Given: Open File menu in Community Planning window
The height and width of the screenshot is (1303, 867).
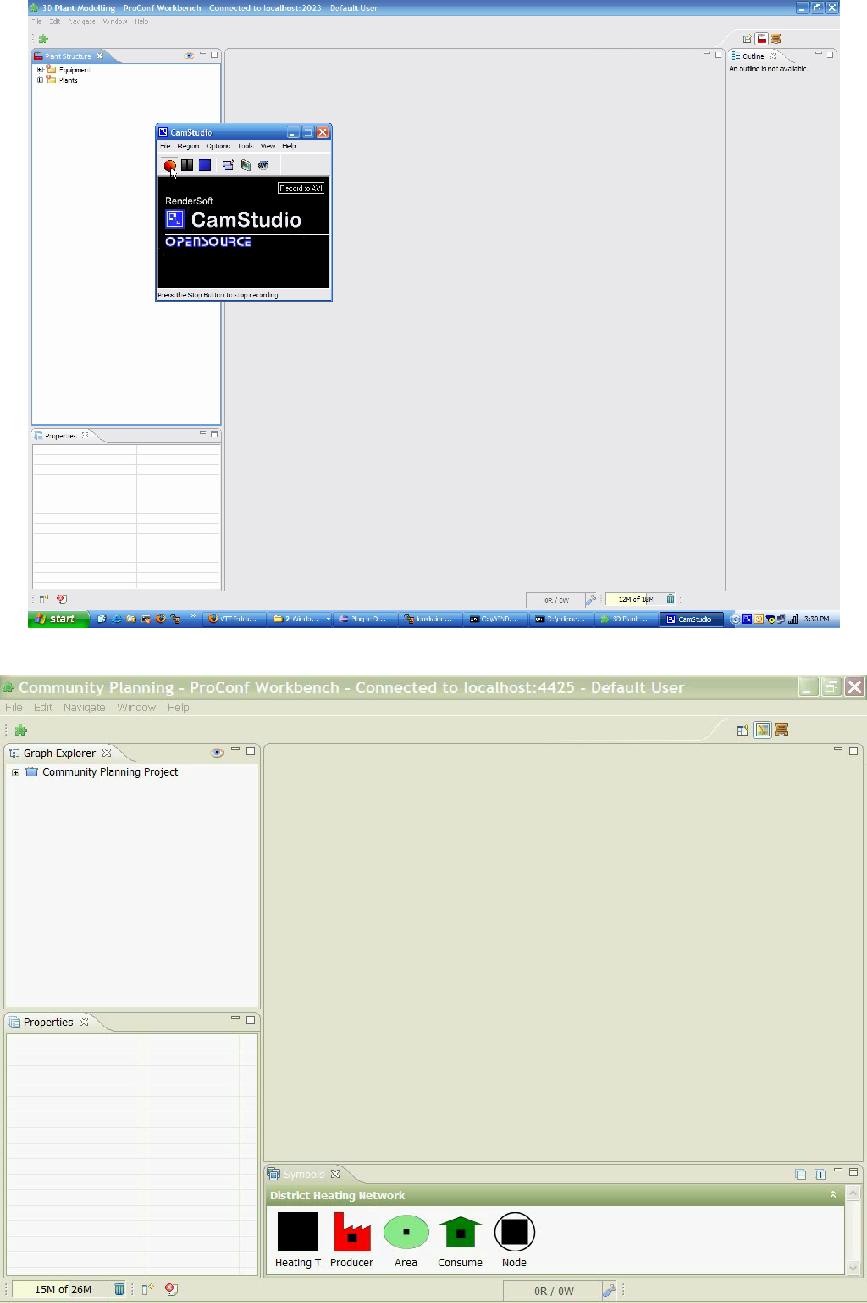Looking at the screenshot, I should pos(14,707).
